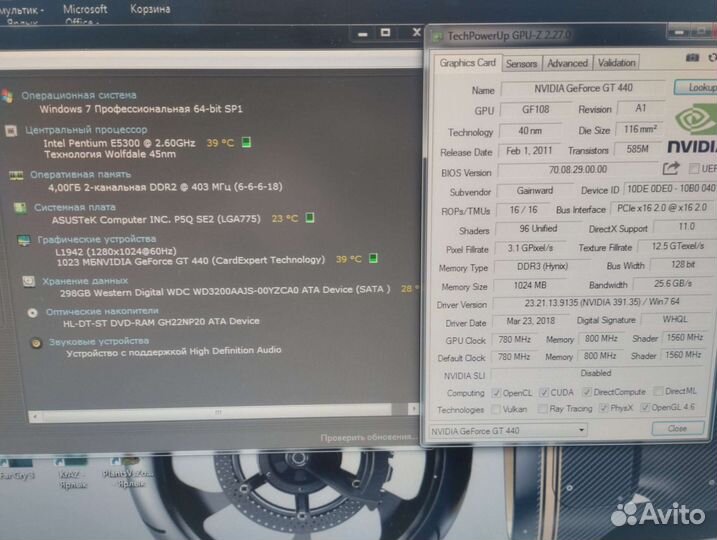
Task: Open the Звуковые устройства section
Action: point(99,342)
